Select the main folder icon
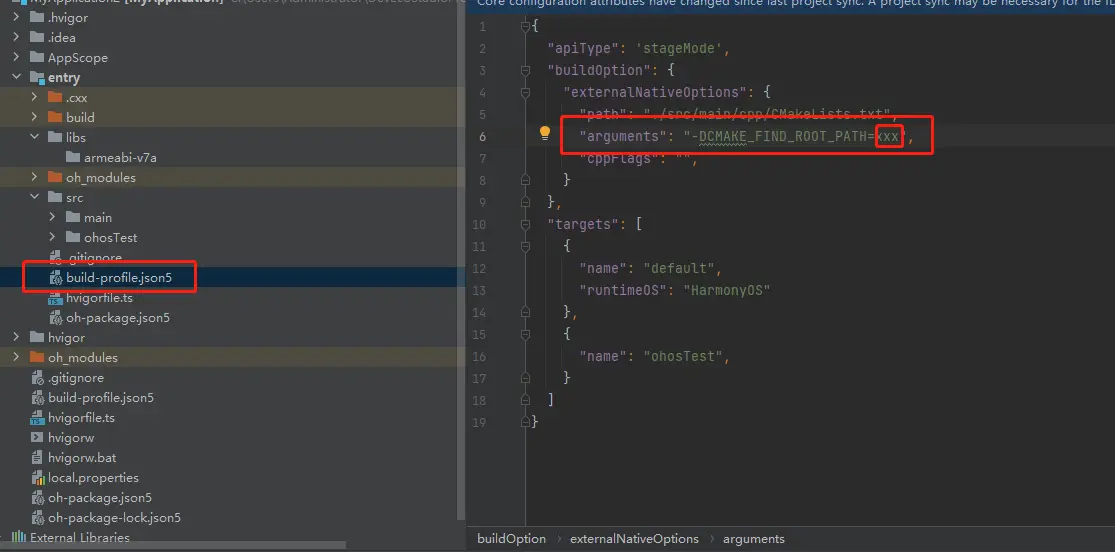This screenshot has width=1115, height=552. [73, 217]
